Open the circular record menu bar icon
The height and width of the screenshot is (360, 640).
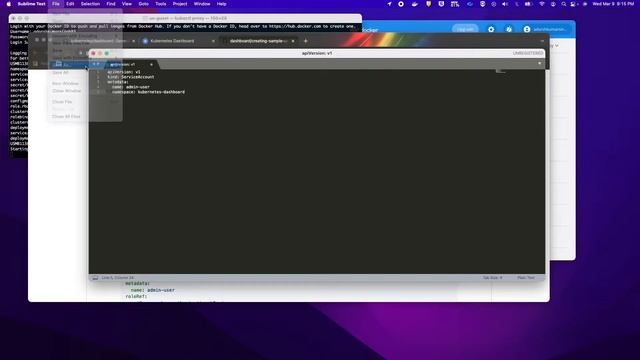pyautogui.click(x=401, y=4)
